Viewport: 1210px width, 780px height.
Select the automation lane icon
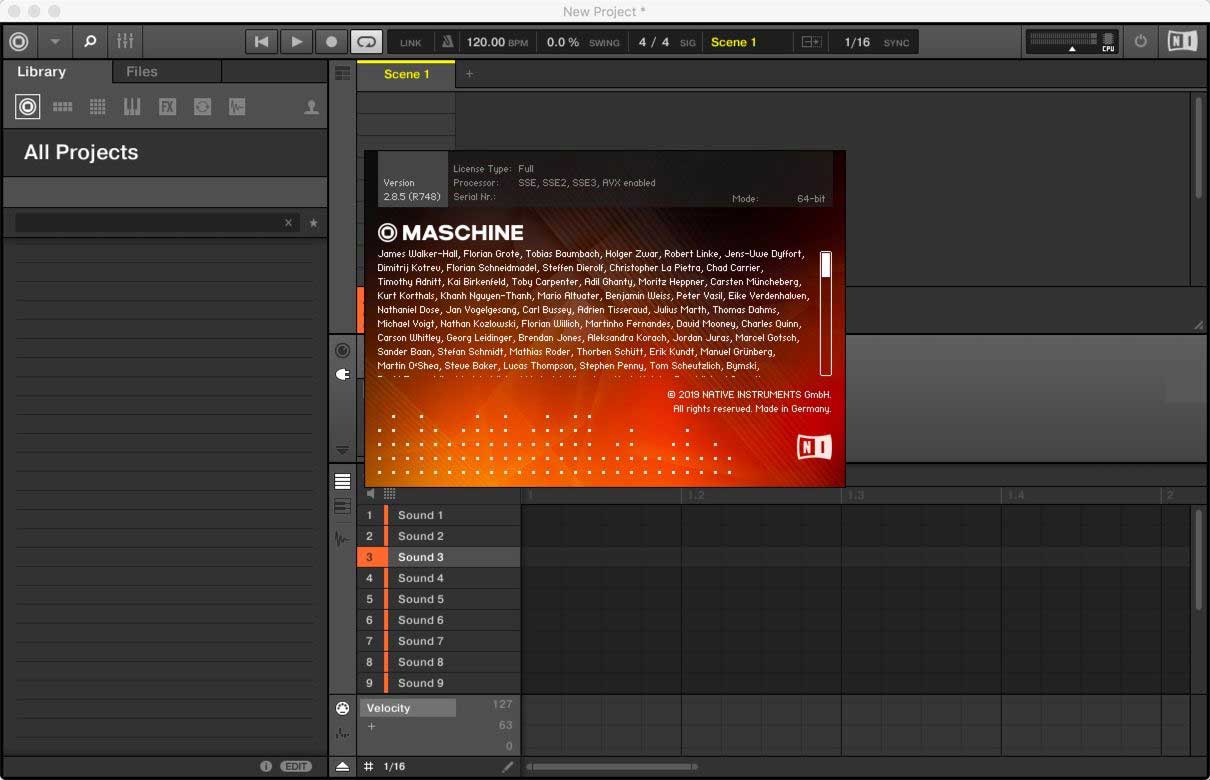coord(343,734)
